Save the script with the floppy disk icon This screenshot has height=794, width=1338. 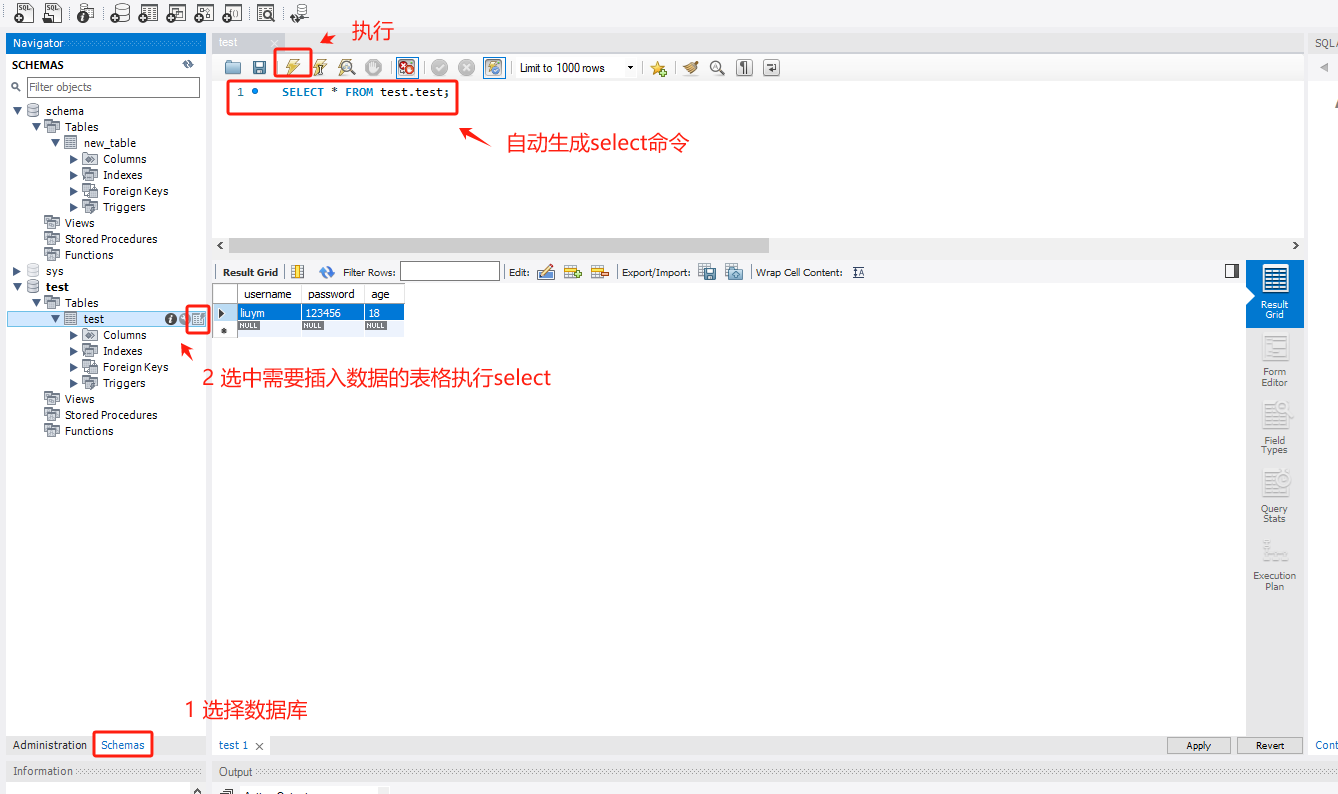click(259, 67)
